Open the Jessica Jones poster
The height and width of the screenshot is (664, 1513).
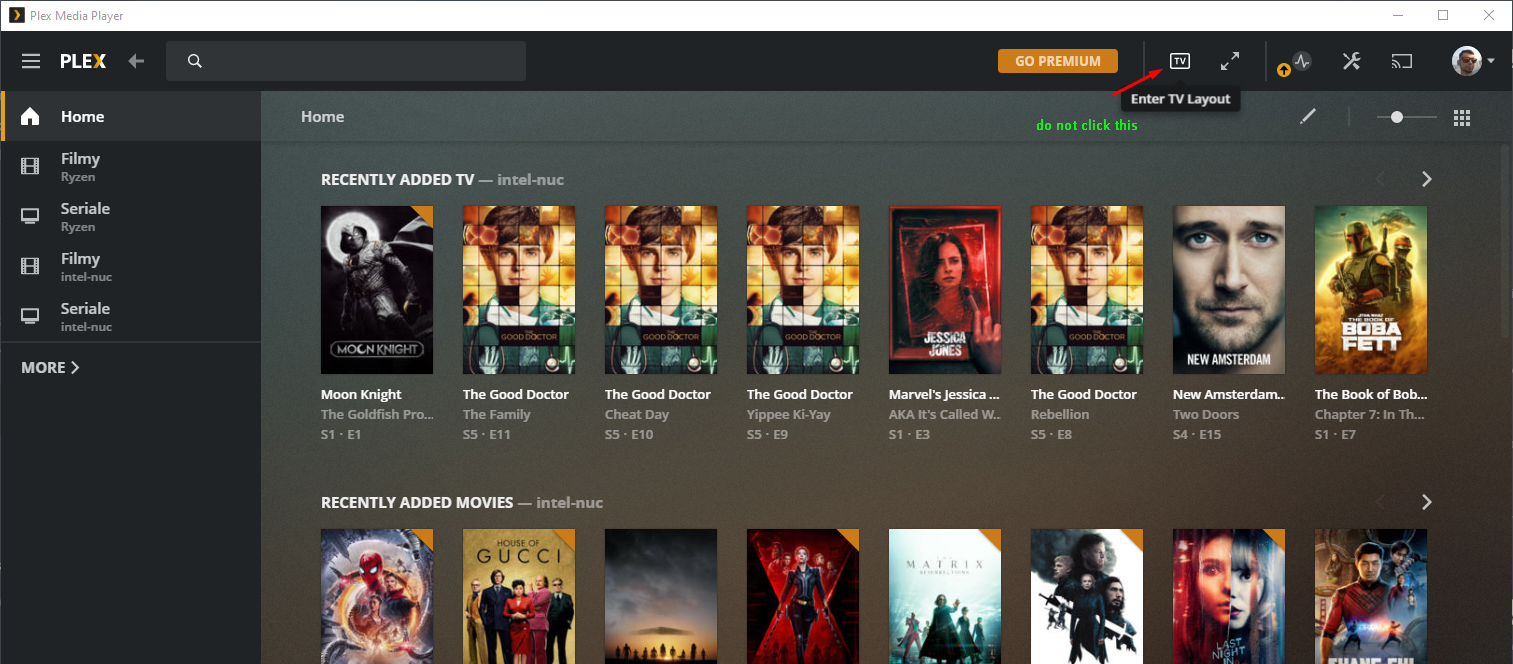pyautogui.click(x=945, y=290)
